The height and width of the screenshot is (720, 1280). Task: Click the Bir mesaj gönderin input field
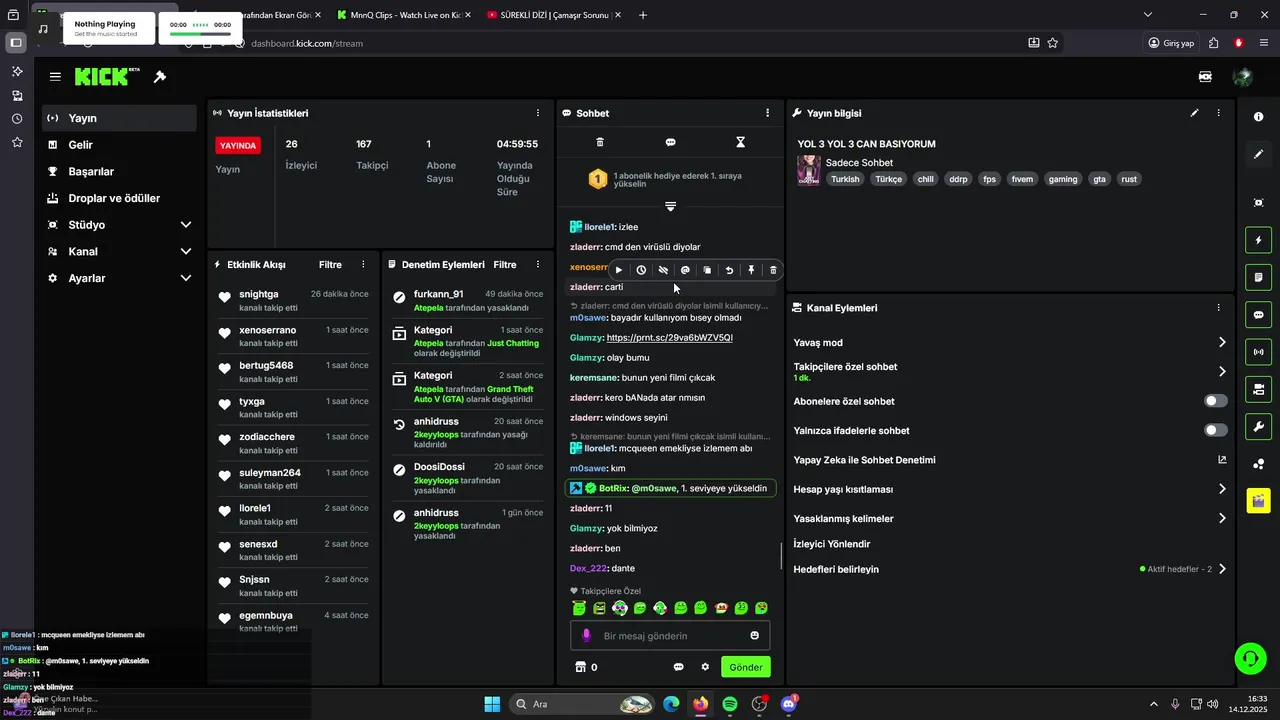pyautogui.click(x=670, y=635)
